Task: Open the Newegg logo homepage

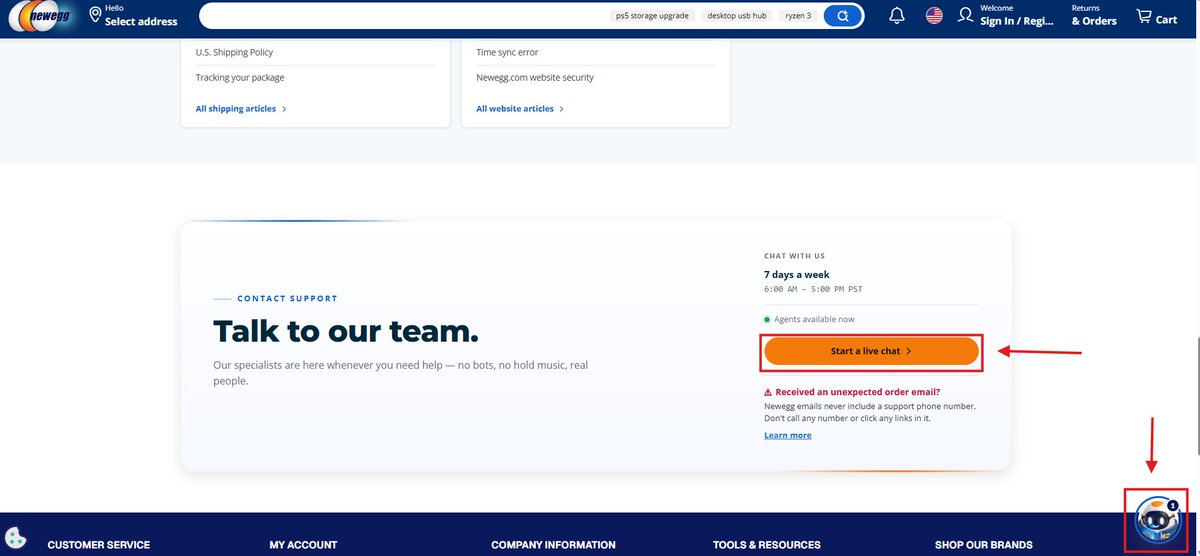Action: click(40, 16)
